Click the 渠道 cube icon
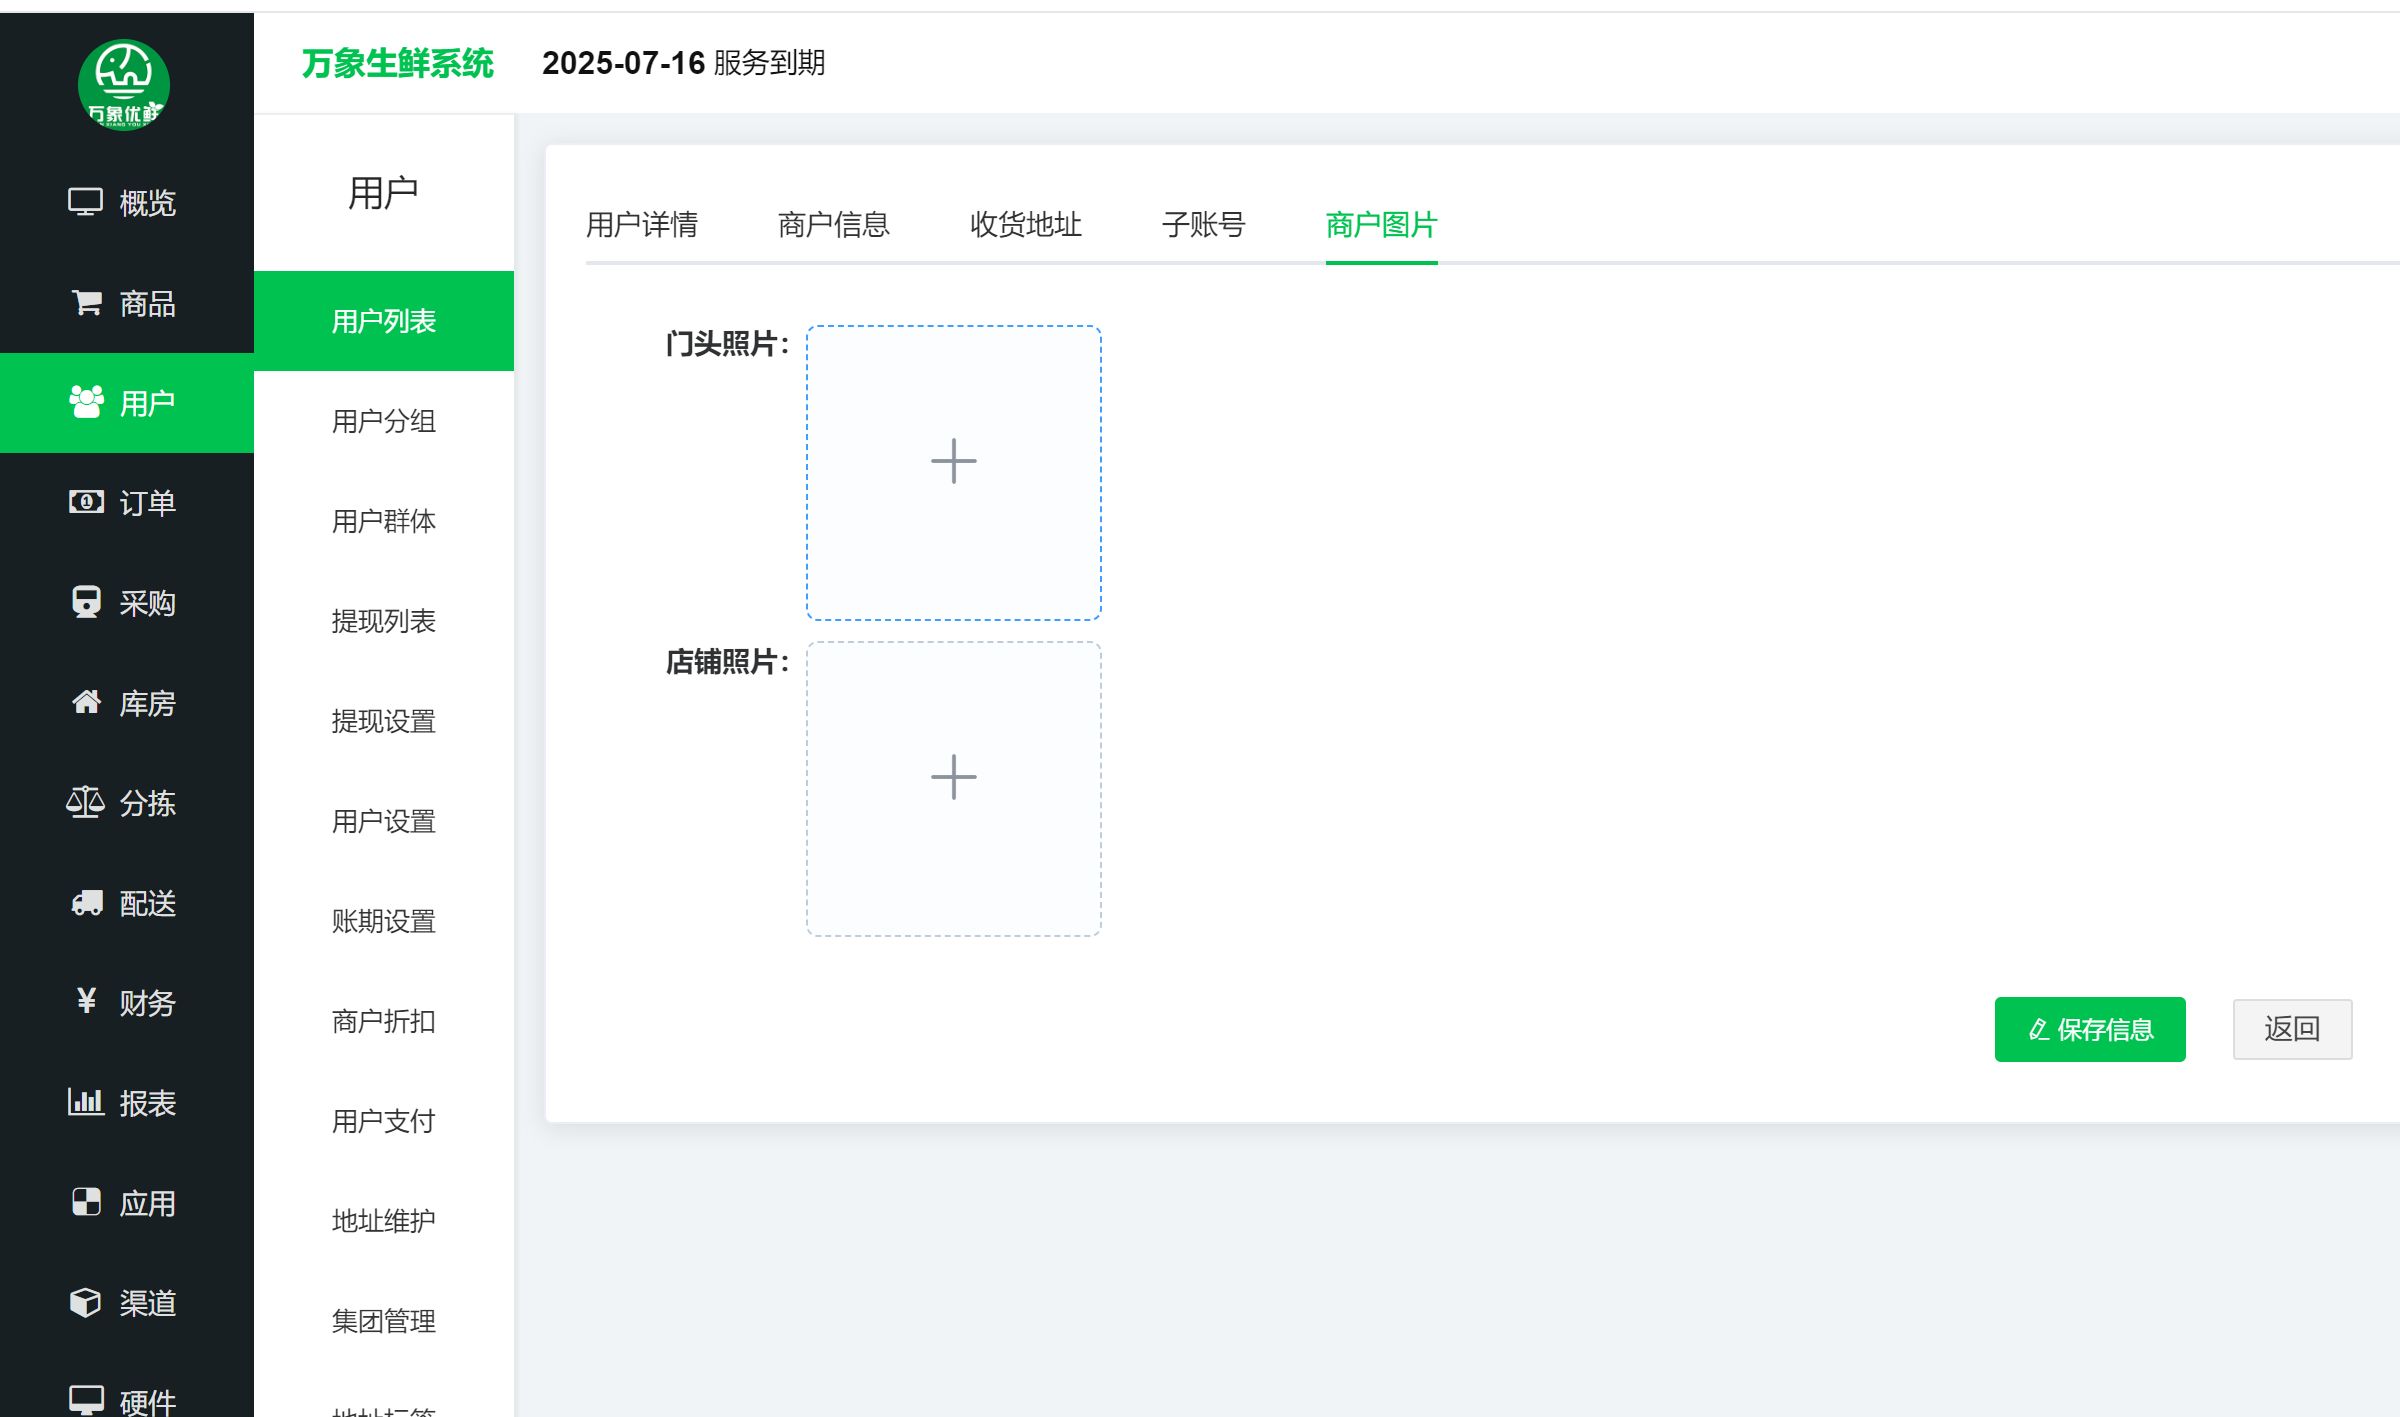2400x1417 pixels. pos(85,1302)
